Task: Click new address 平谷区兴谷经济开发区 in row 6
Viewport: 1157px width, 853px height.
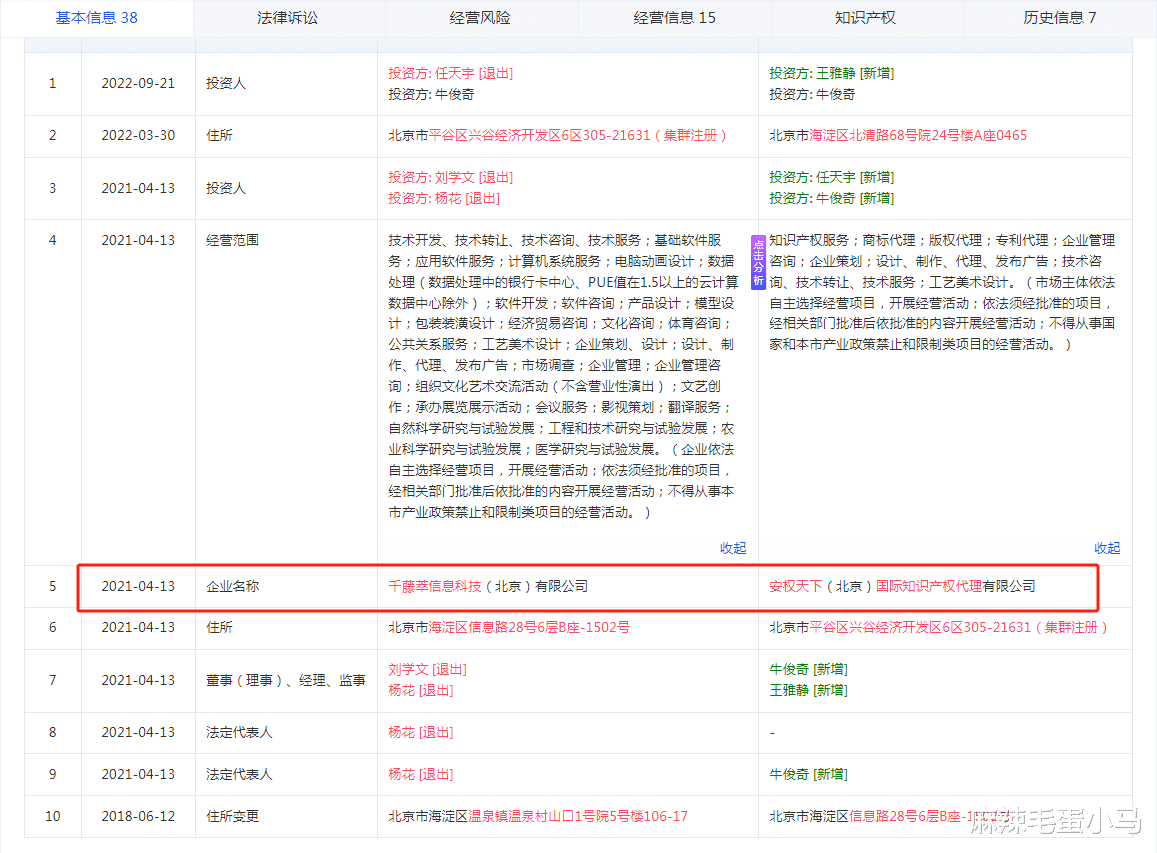Action: 876,627
